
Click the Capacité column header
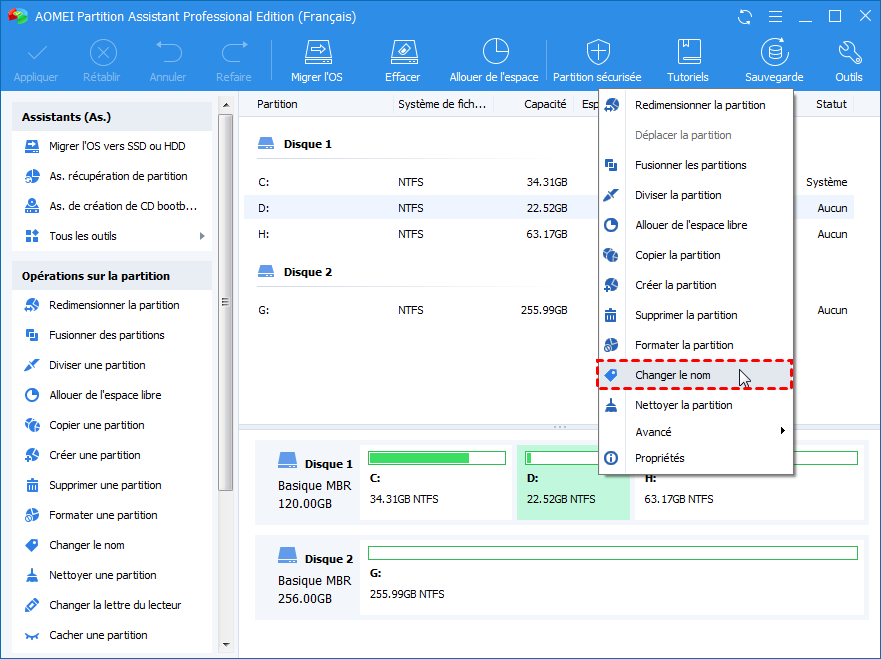coord(545,104)
